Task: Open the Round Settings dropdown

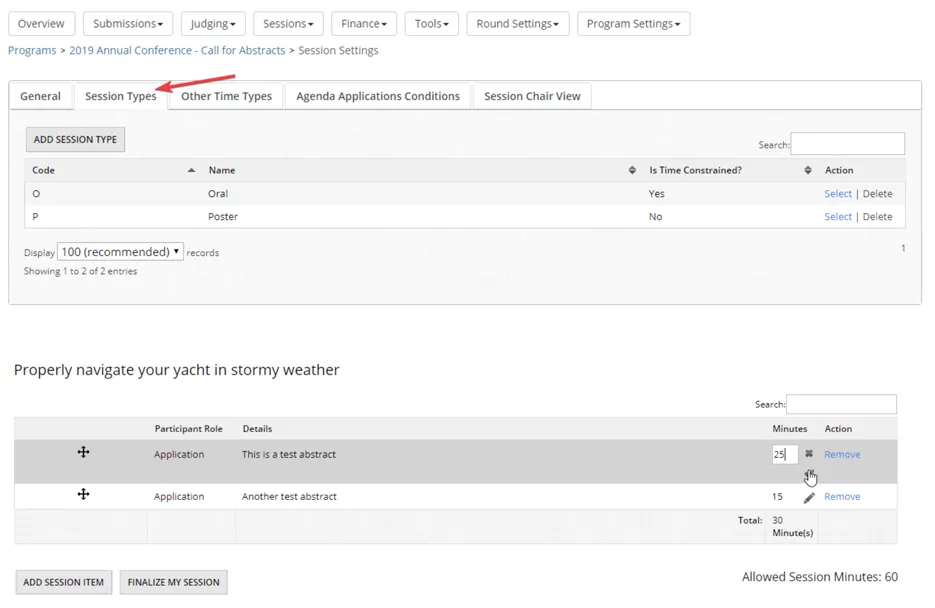Action: pyautogui.click(x=518, y=24)
